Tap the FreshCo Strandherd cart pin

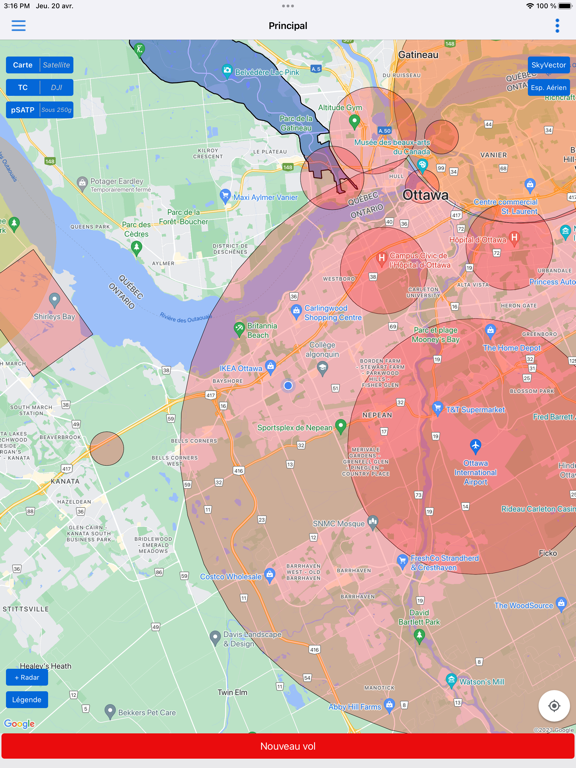coord(402,561)
